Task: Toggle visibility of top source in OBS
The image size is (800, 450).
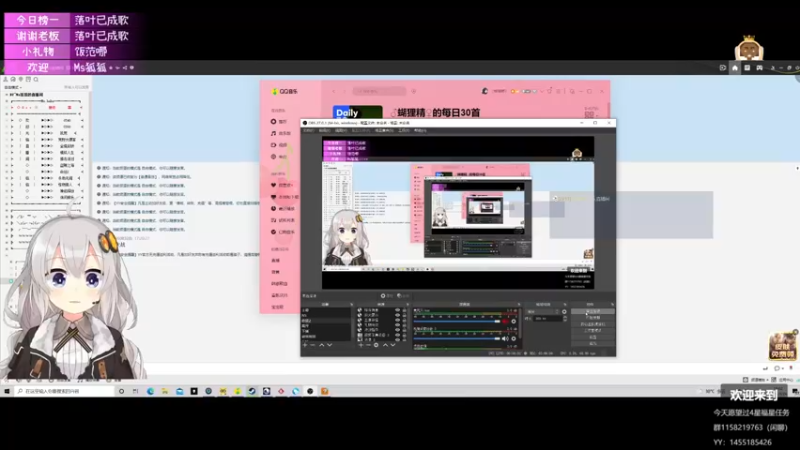Action: pos(397,310)
